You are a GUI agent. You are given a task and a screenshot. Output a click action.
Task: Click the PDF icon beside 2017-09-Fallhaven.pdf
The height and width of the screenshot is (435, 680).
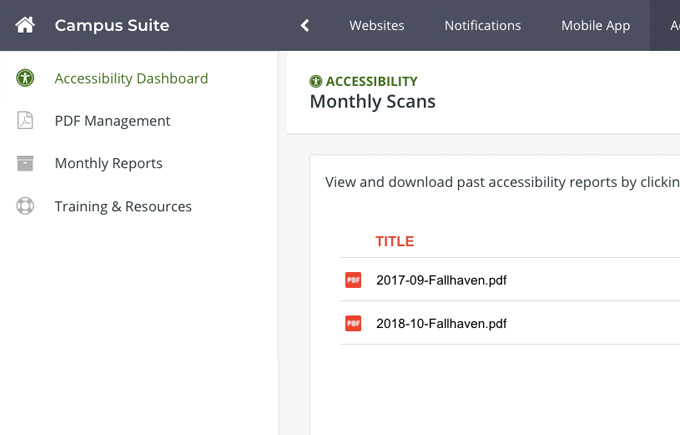click(353, 280)
